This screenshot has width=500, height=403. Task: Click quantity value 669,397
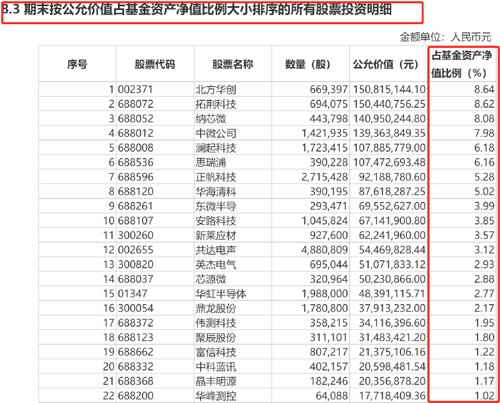point(329,89)
